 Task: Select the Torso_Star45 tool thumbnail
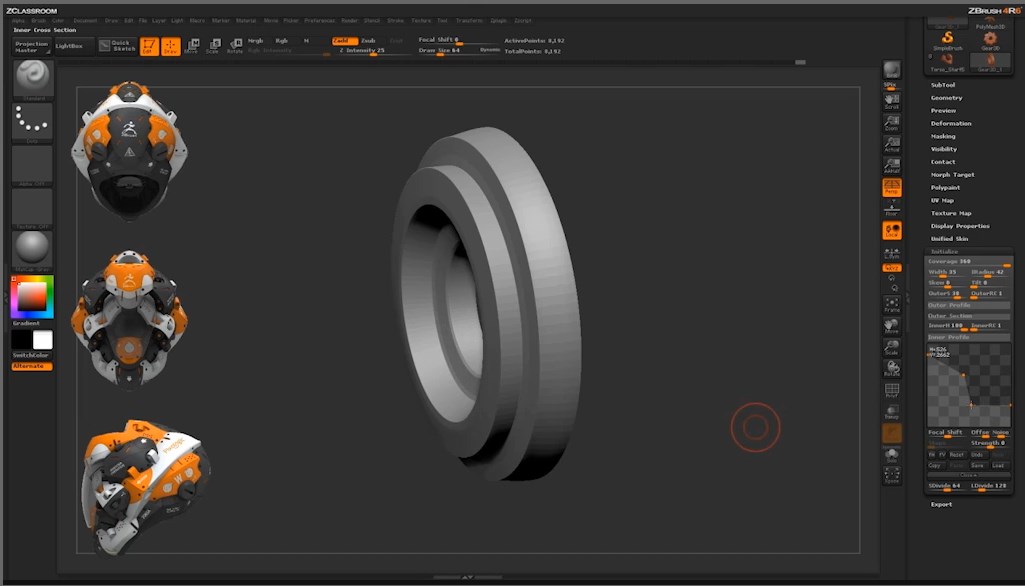947,62
